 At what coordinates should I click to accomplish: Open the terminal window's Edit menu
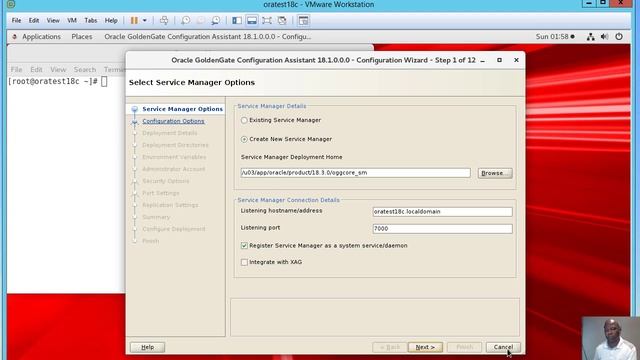tap(36, 70)
